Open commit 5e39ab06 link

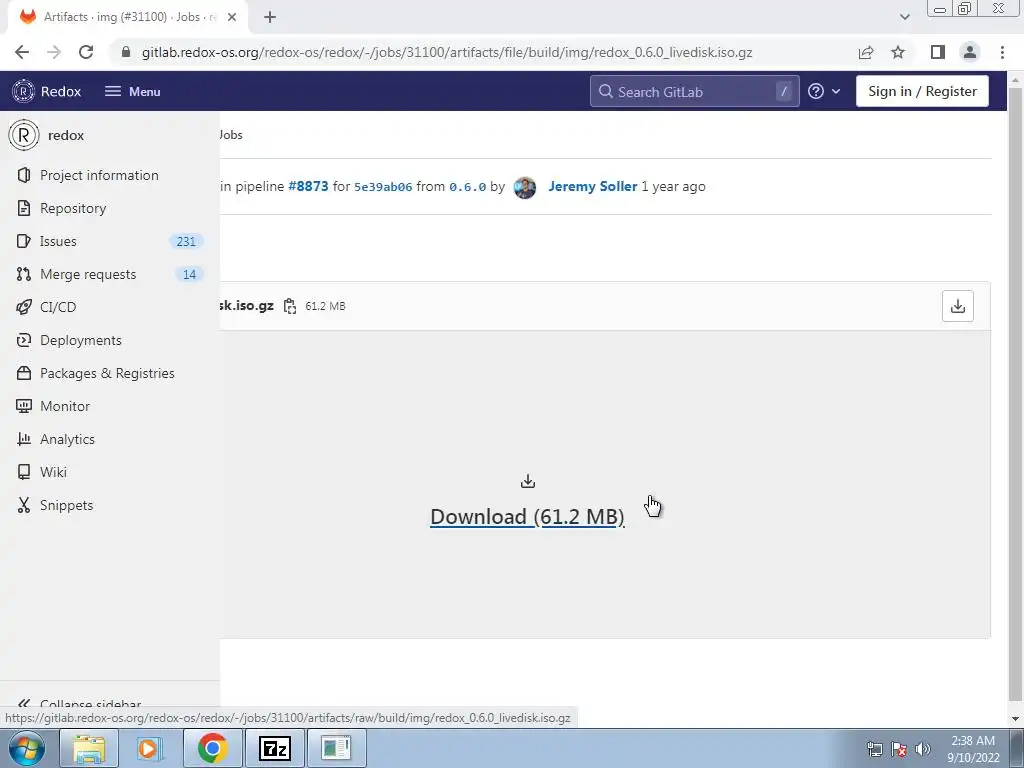click(x=383, y=187)
